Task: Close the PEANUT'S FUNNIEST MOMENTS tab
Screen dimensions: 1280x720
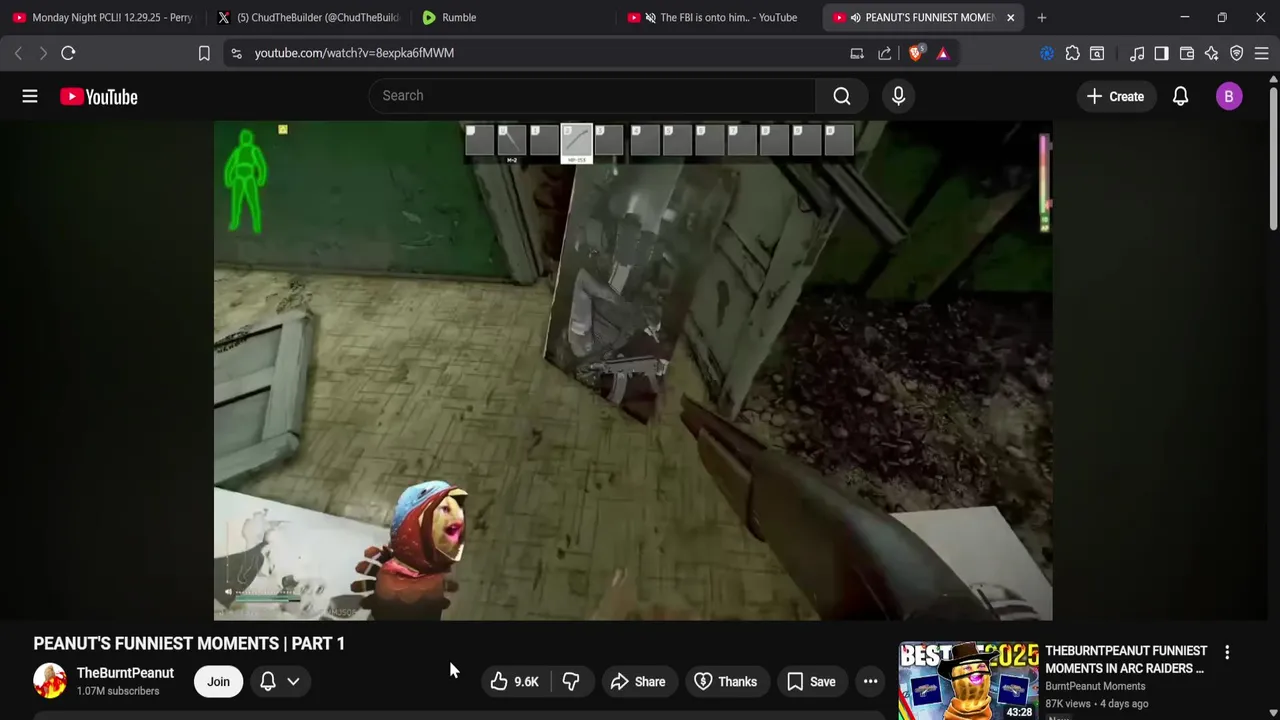Action: point(1010,17)
